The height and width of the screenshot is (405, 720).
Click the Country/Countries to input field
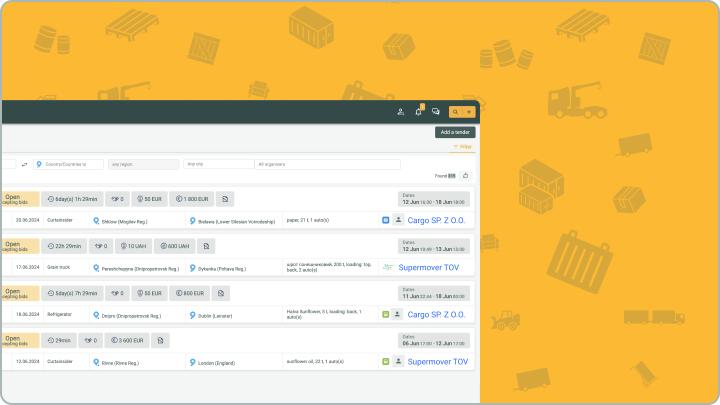point(69,164)
